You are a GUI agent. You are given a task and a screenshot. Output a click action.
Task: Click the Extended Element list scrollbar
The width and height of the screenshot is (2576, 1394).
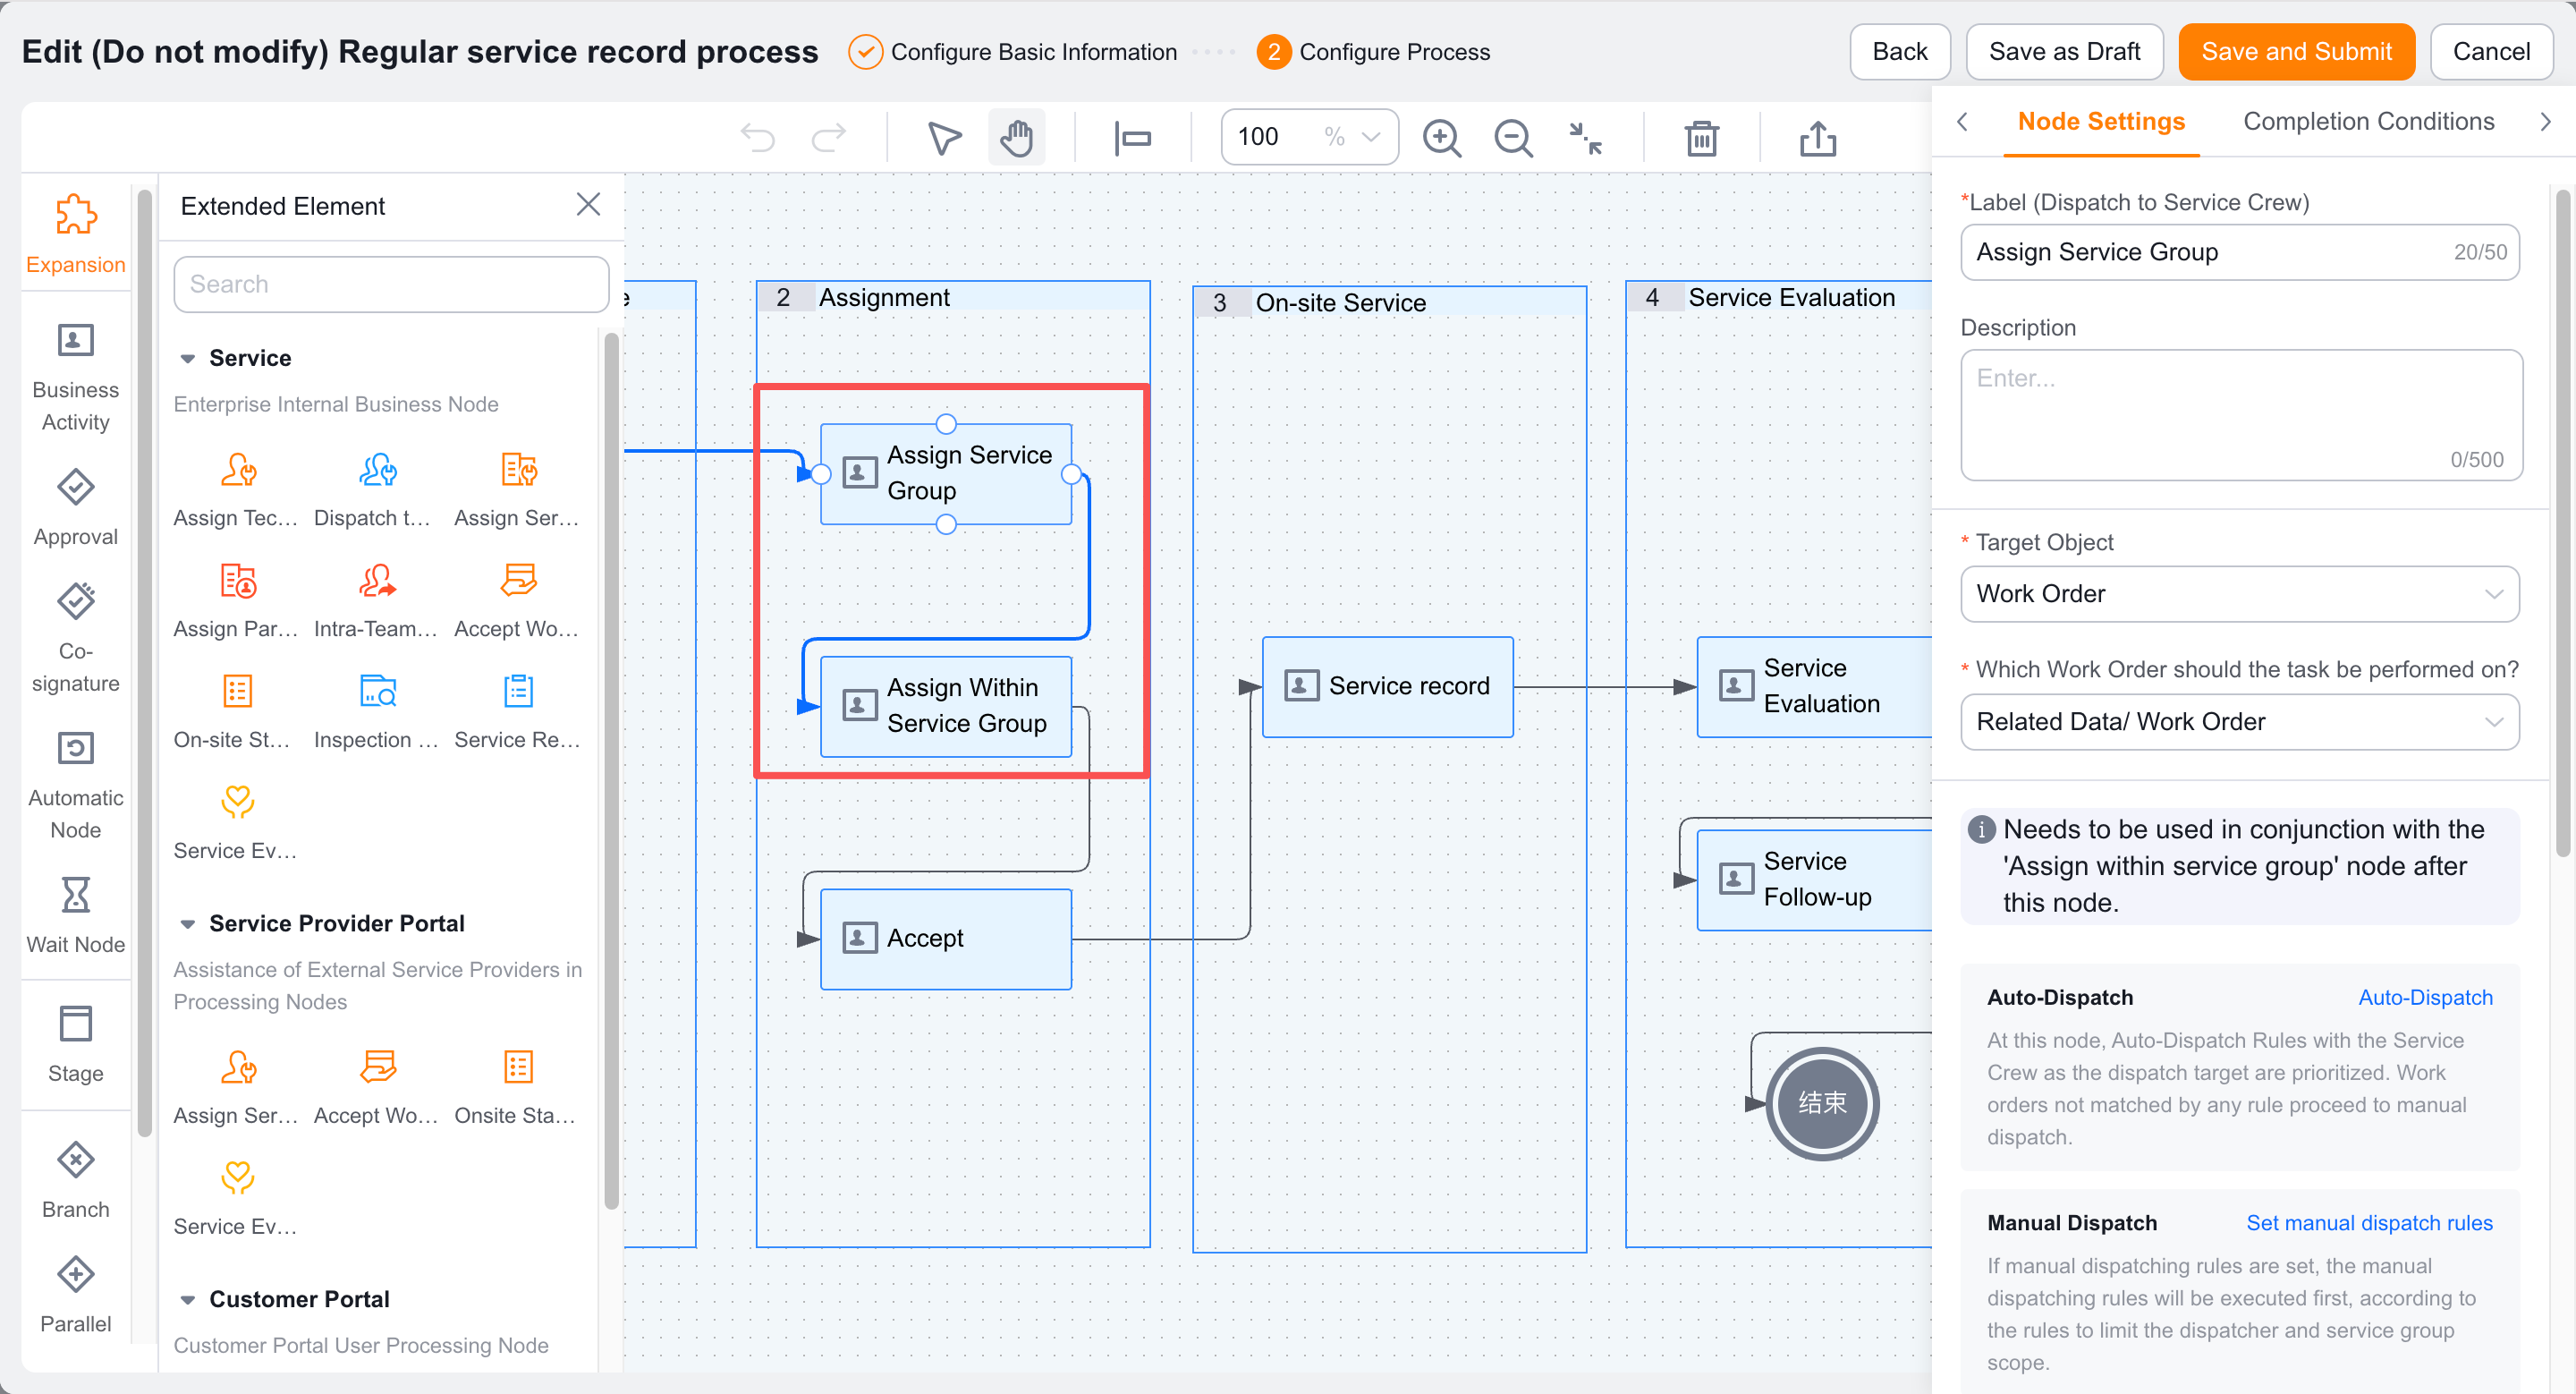click(x=611, y=770)
